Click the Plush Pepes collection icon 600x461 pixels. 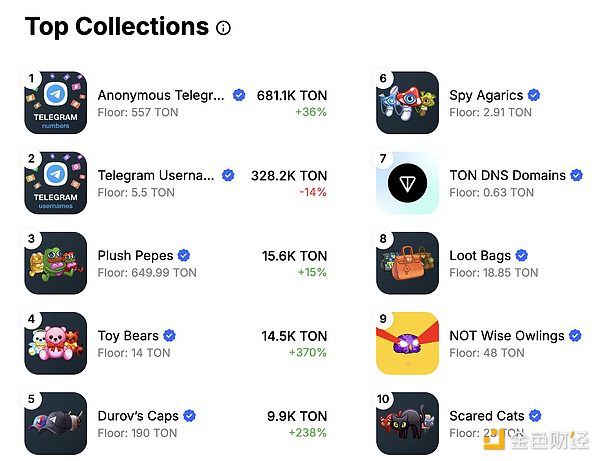[x=55, y=263]
